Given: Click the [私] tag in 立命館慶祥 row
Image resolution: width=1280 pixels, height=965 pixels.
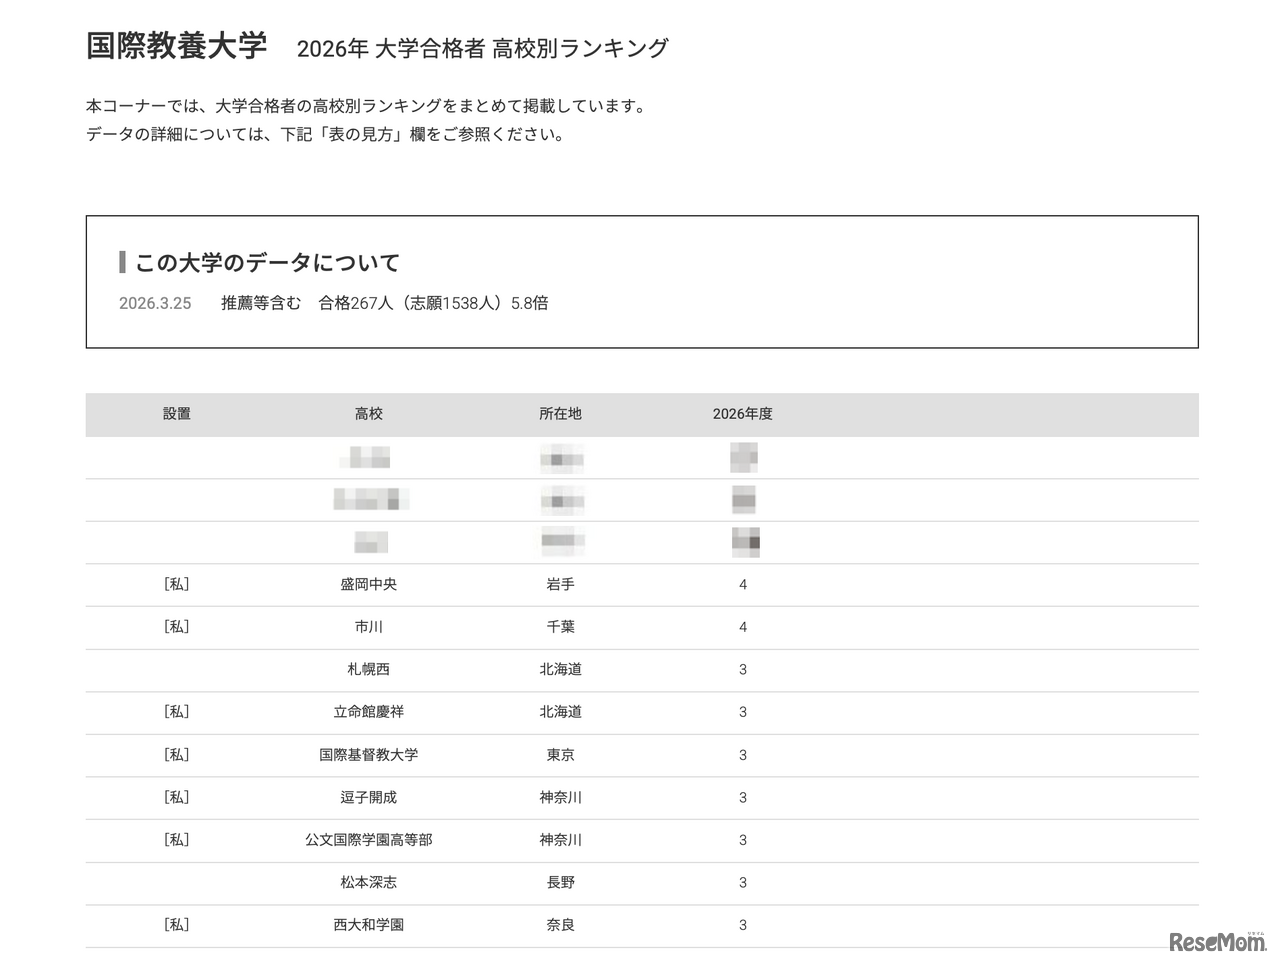Looking at the screenshot, I should pos(177,712).
